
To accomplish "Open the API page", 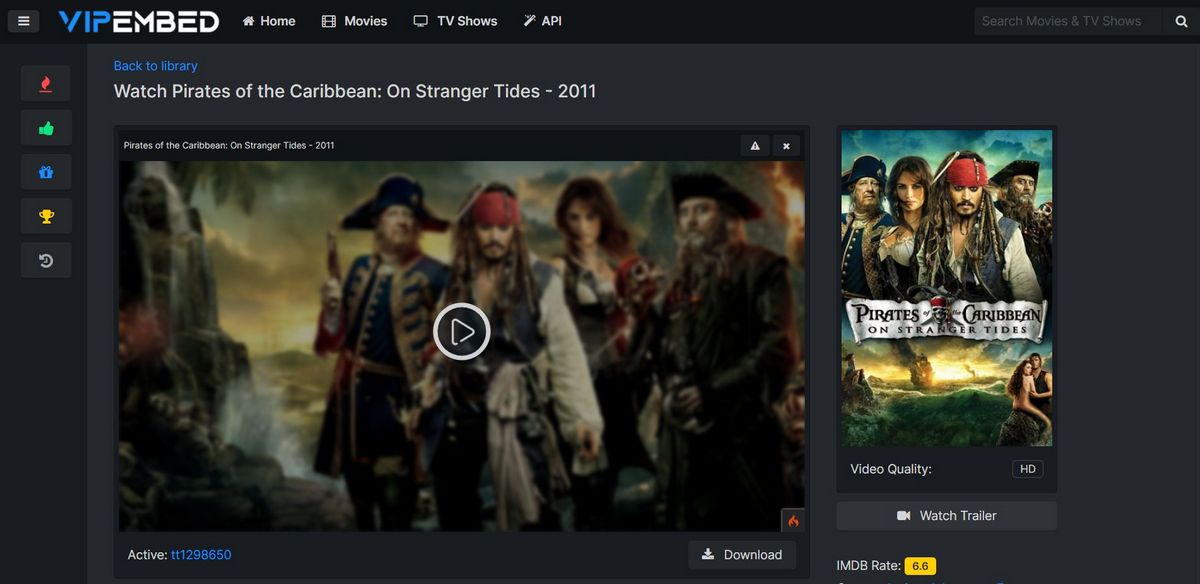I will (542, 21).
